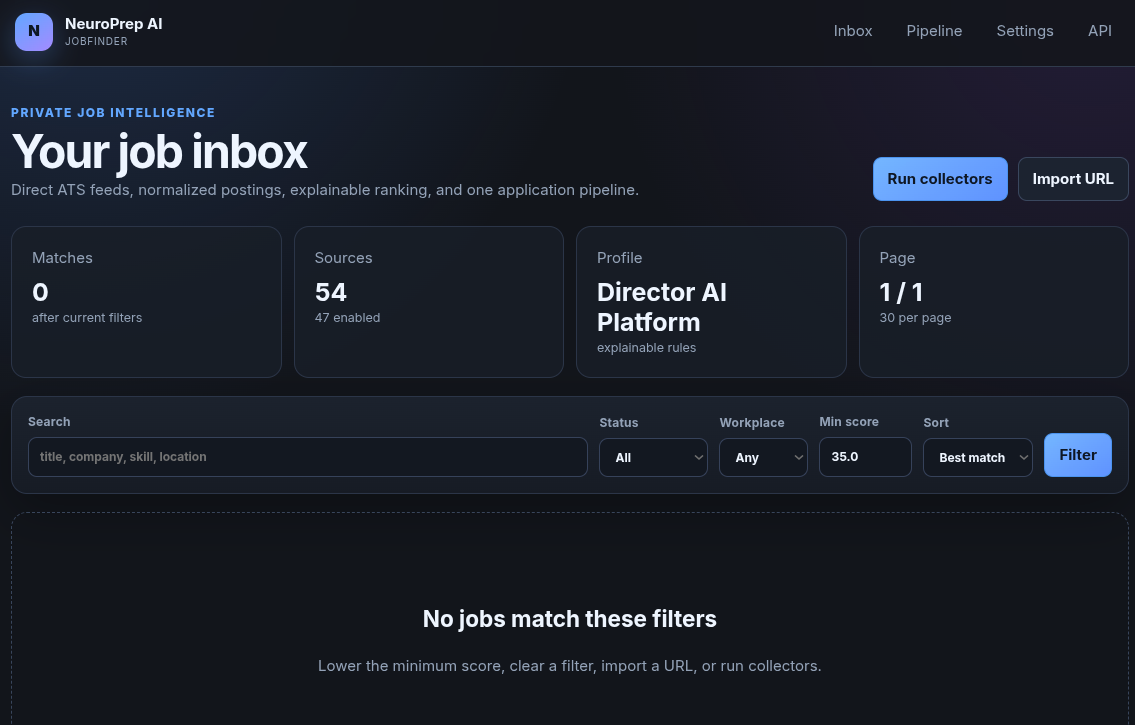1135x725 pixels.
Task: Click the Matches count card
Action: 146,302
